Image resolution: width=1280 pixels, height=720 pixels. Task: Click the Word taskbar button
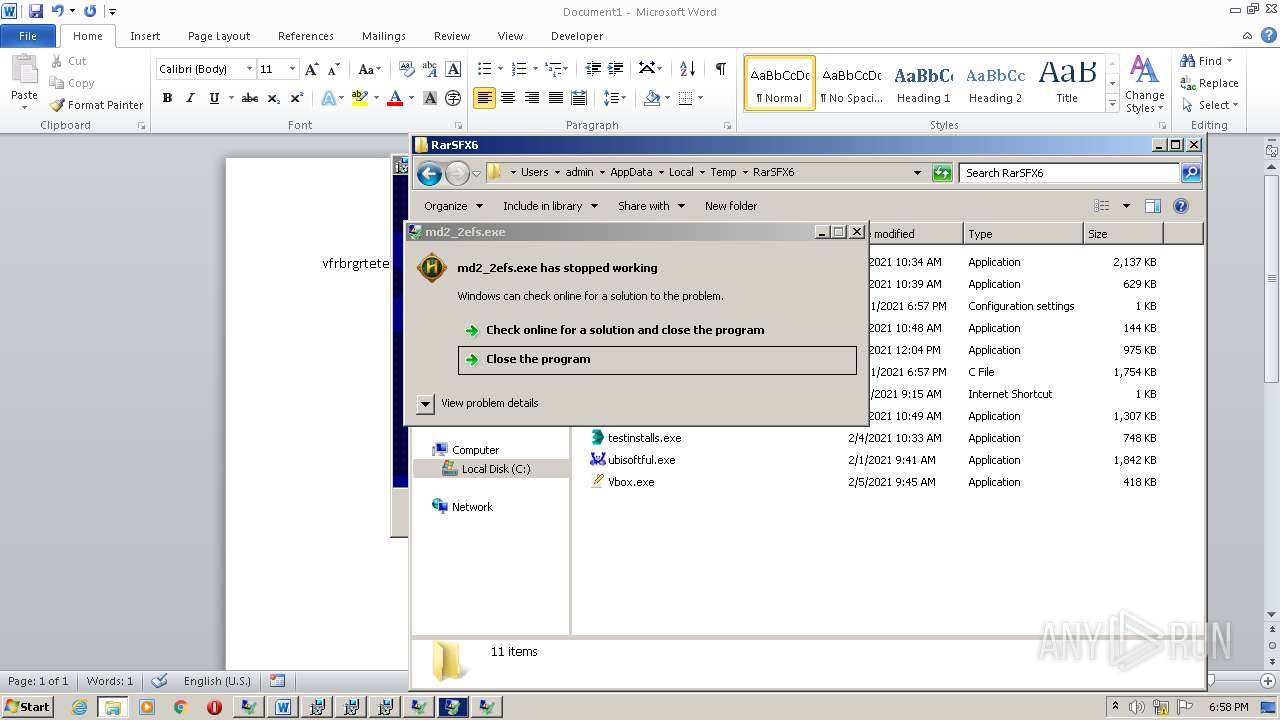pos(283,707)
